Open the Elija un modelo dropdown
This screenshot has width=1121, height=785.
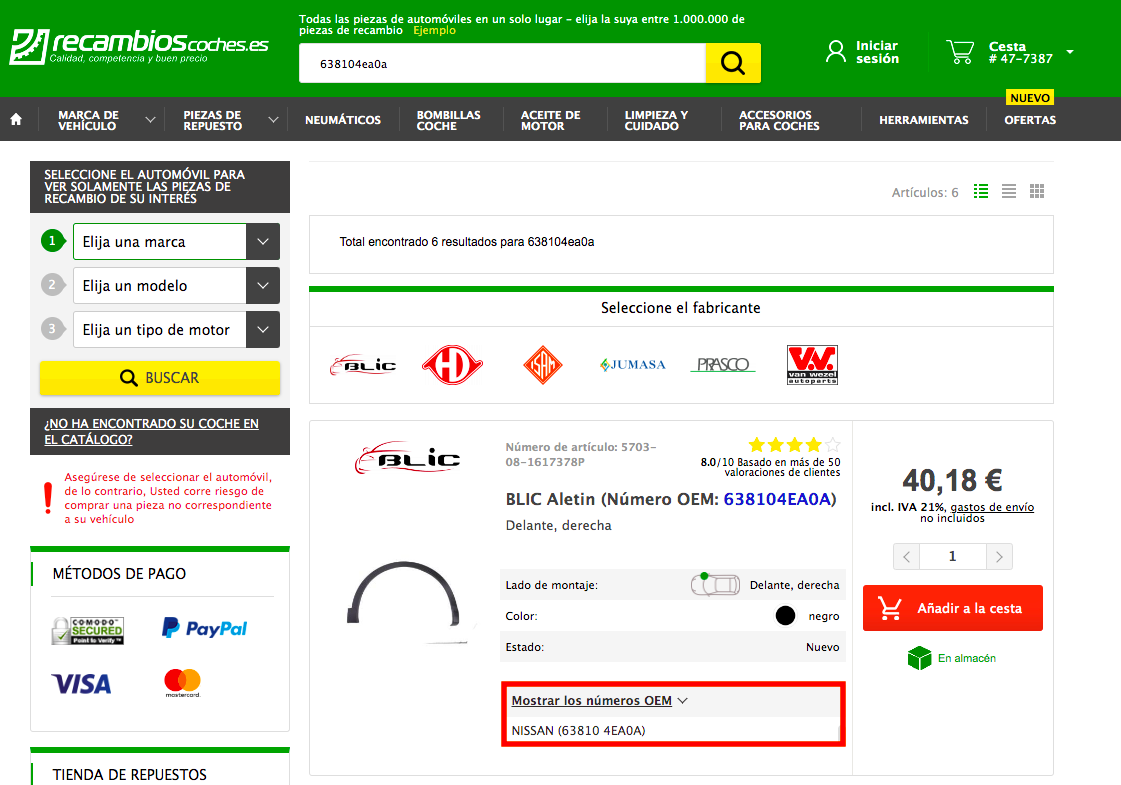pyautogui.click(x=176, y=285)
